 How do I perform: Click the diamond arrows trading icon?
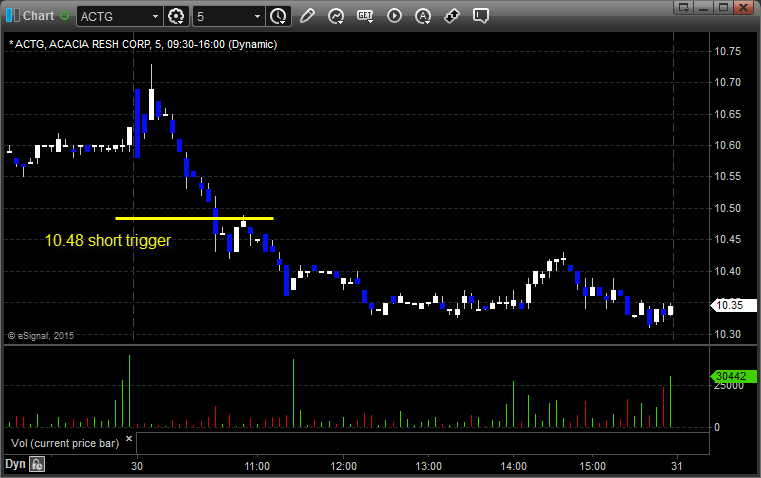coord(452,16)
